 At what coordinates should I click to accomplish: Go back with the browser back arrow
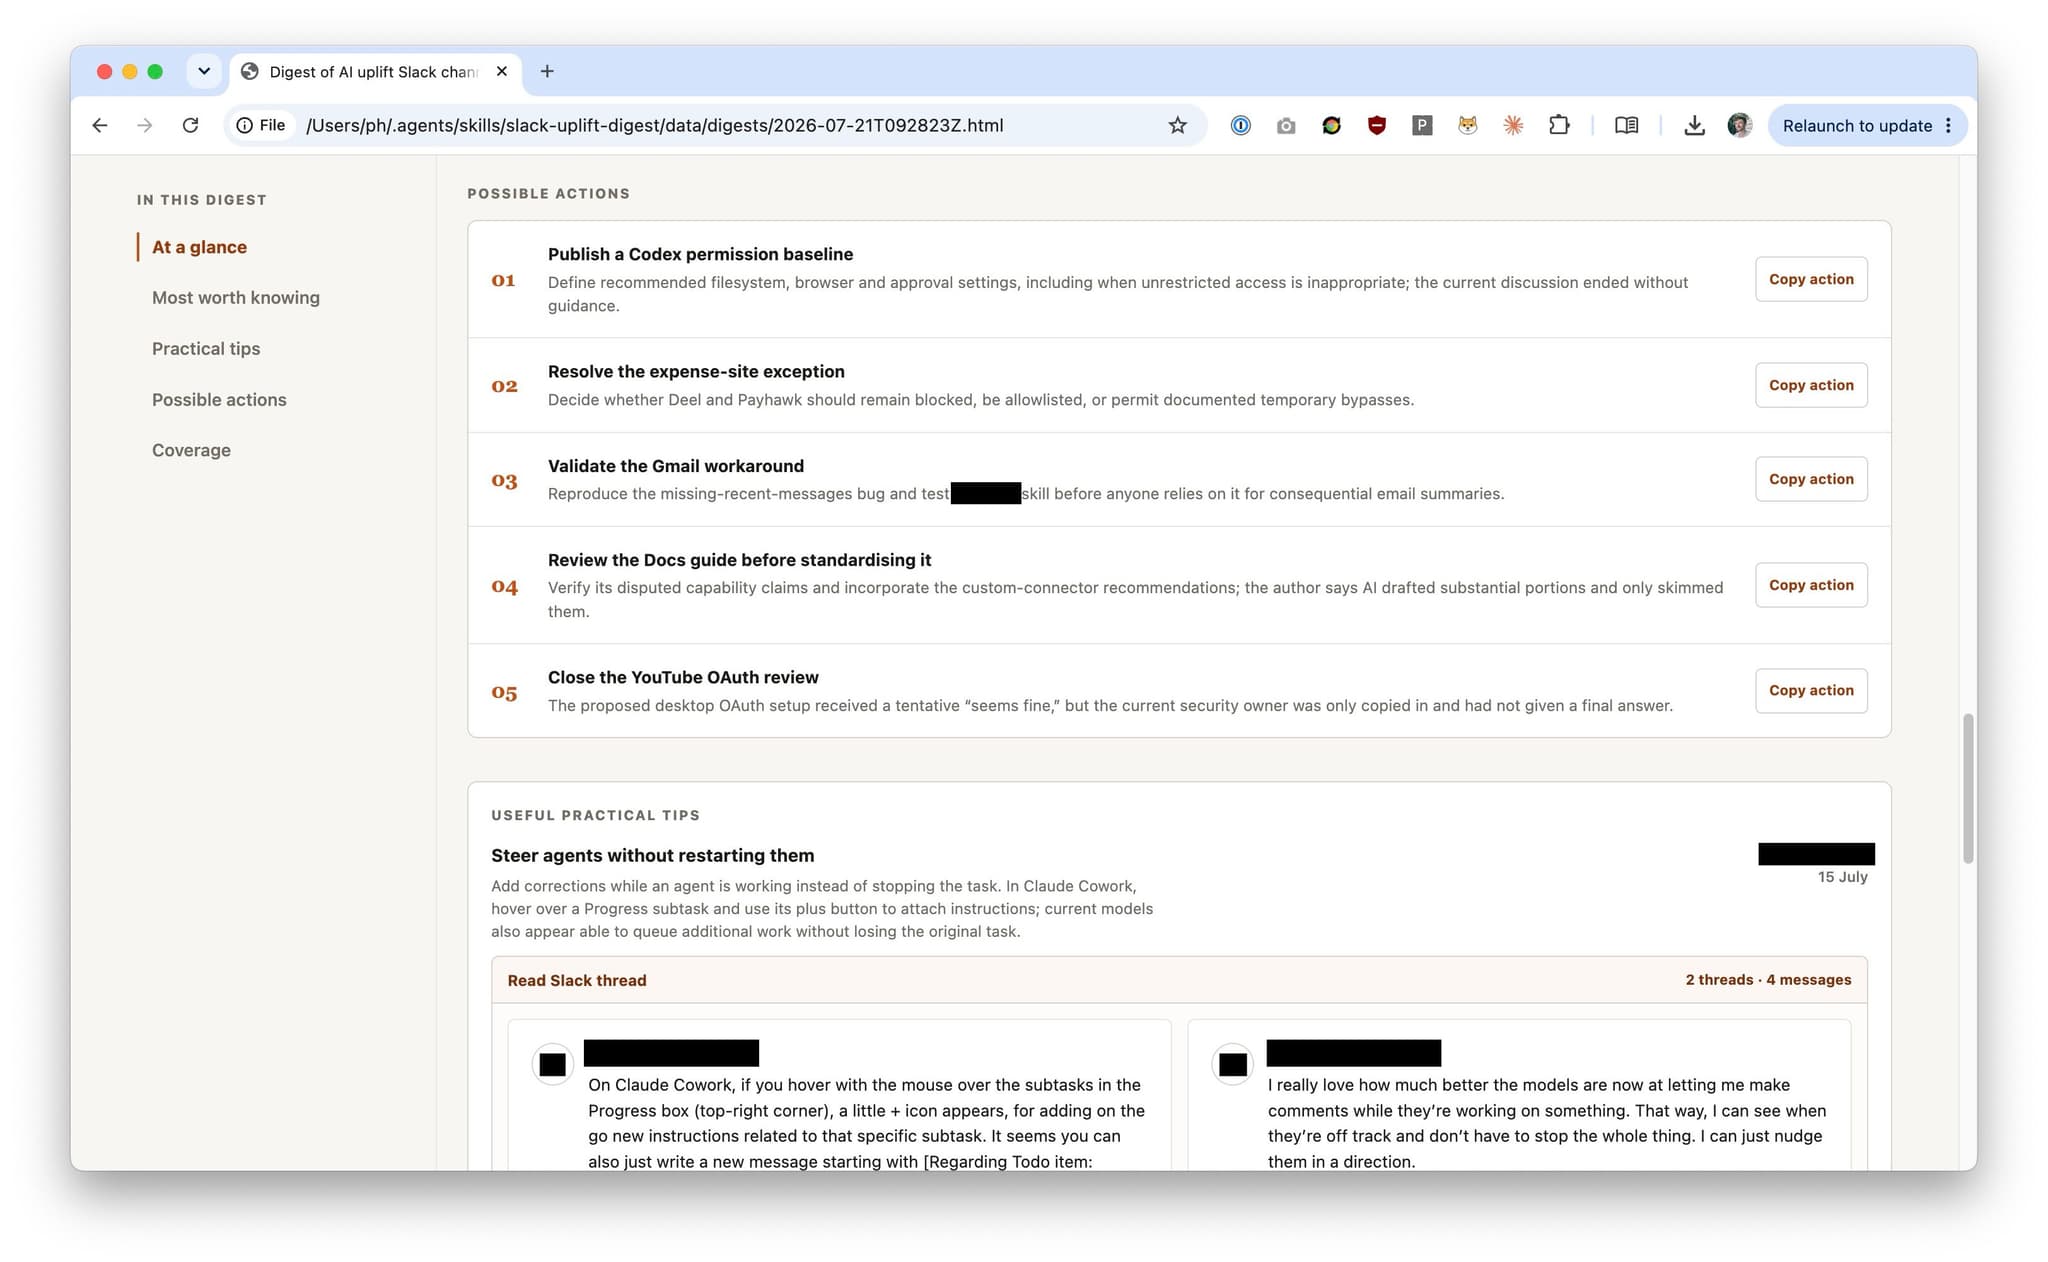click(99, 125)
